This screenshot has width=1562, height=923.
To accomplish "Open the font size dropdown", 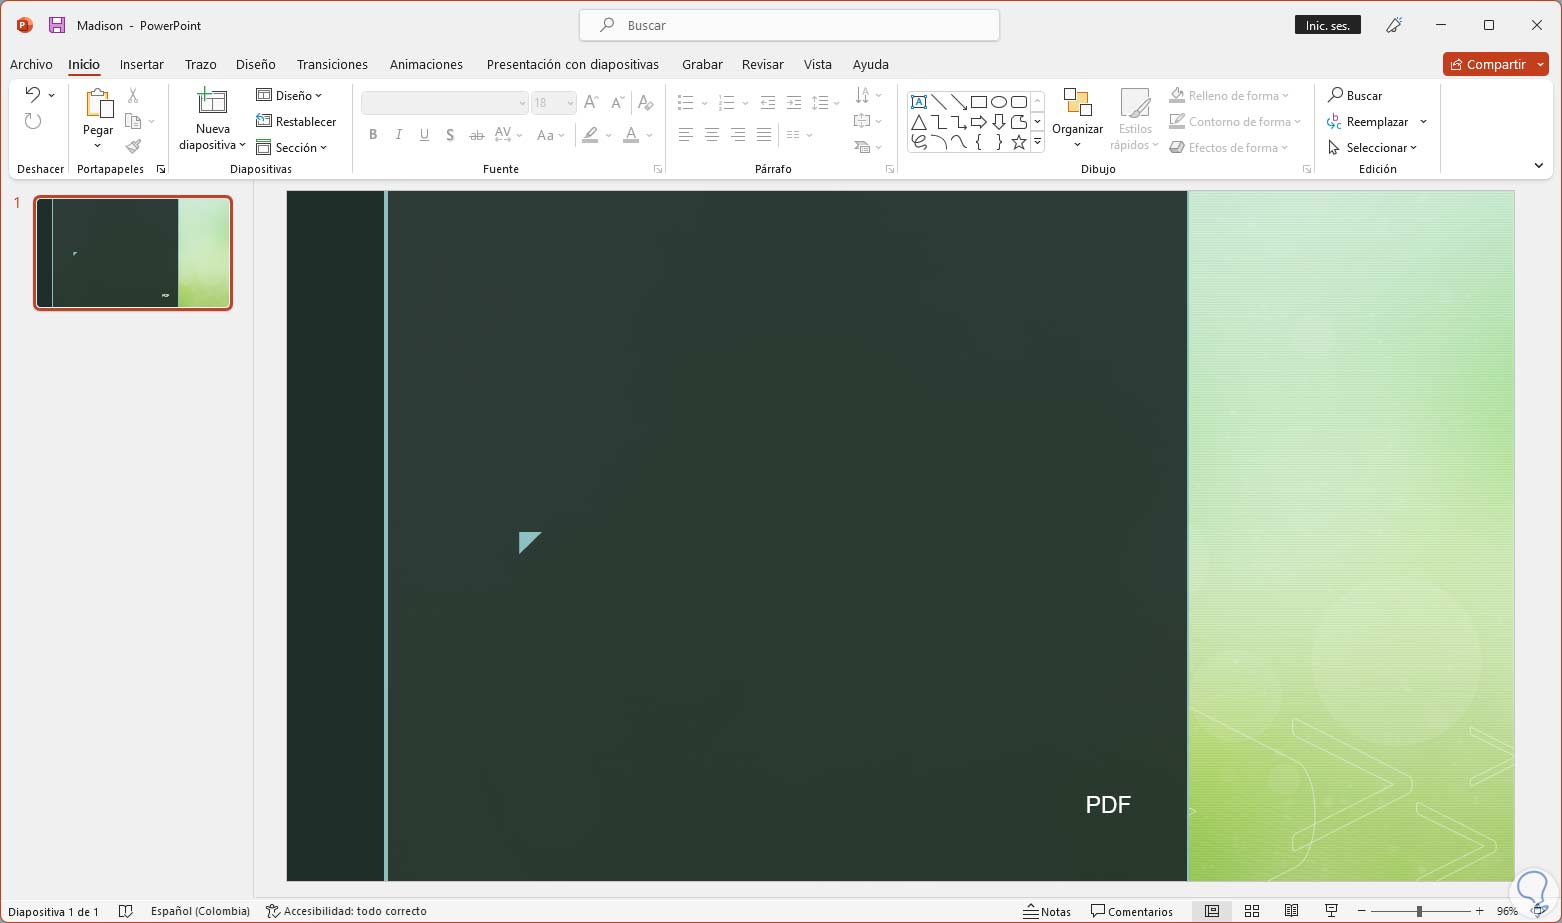I will pos(570,102).
